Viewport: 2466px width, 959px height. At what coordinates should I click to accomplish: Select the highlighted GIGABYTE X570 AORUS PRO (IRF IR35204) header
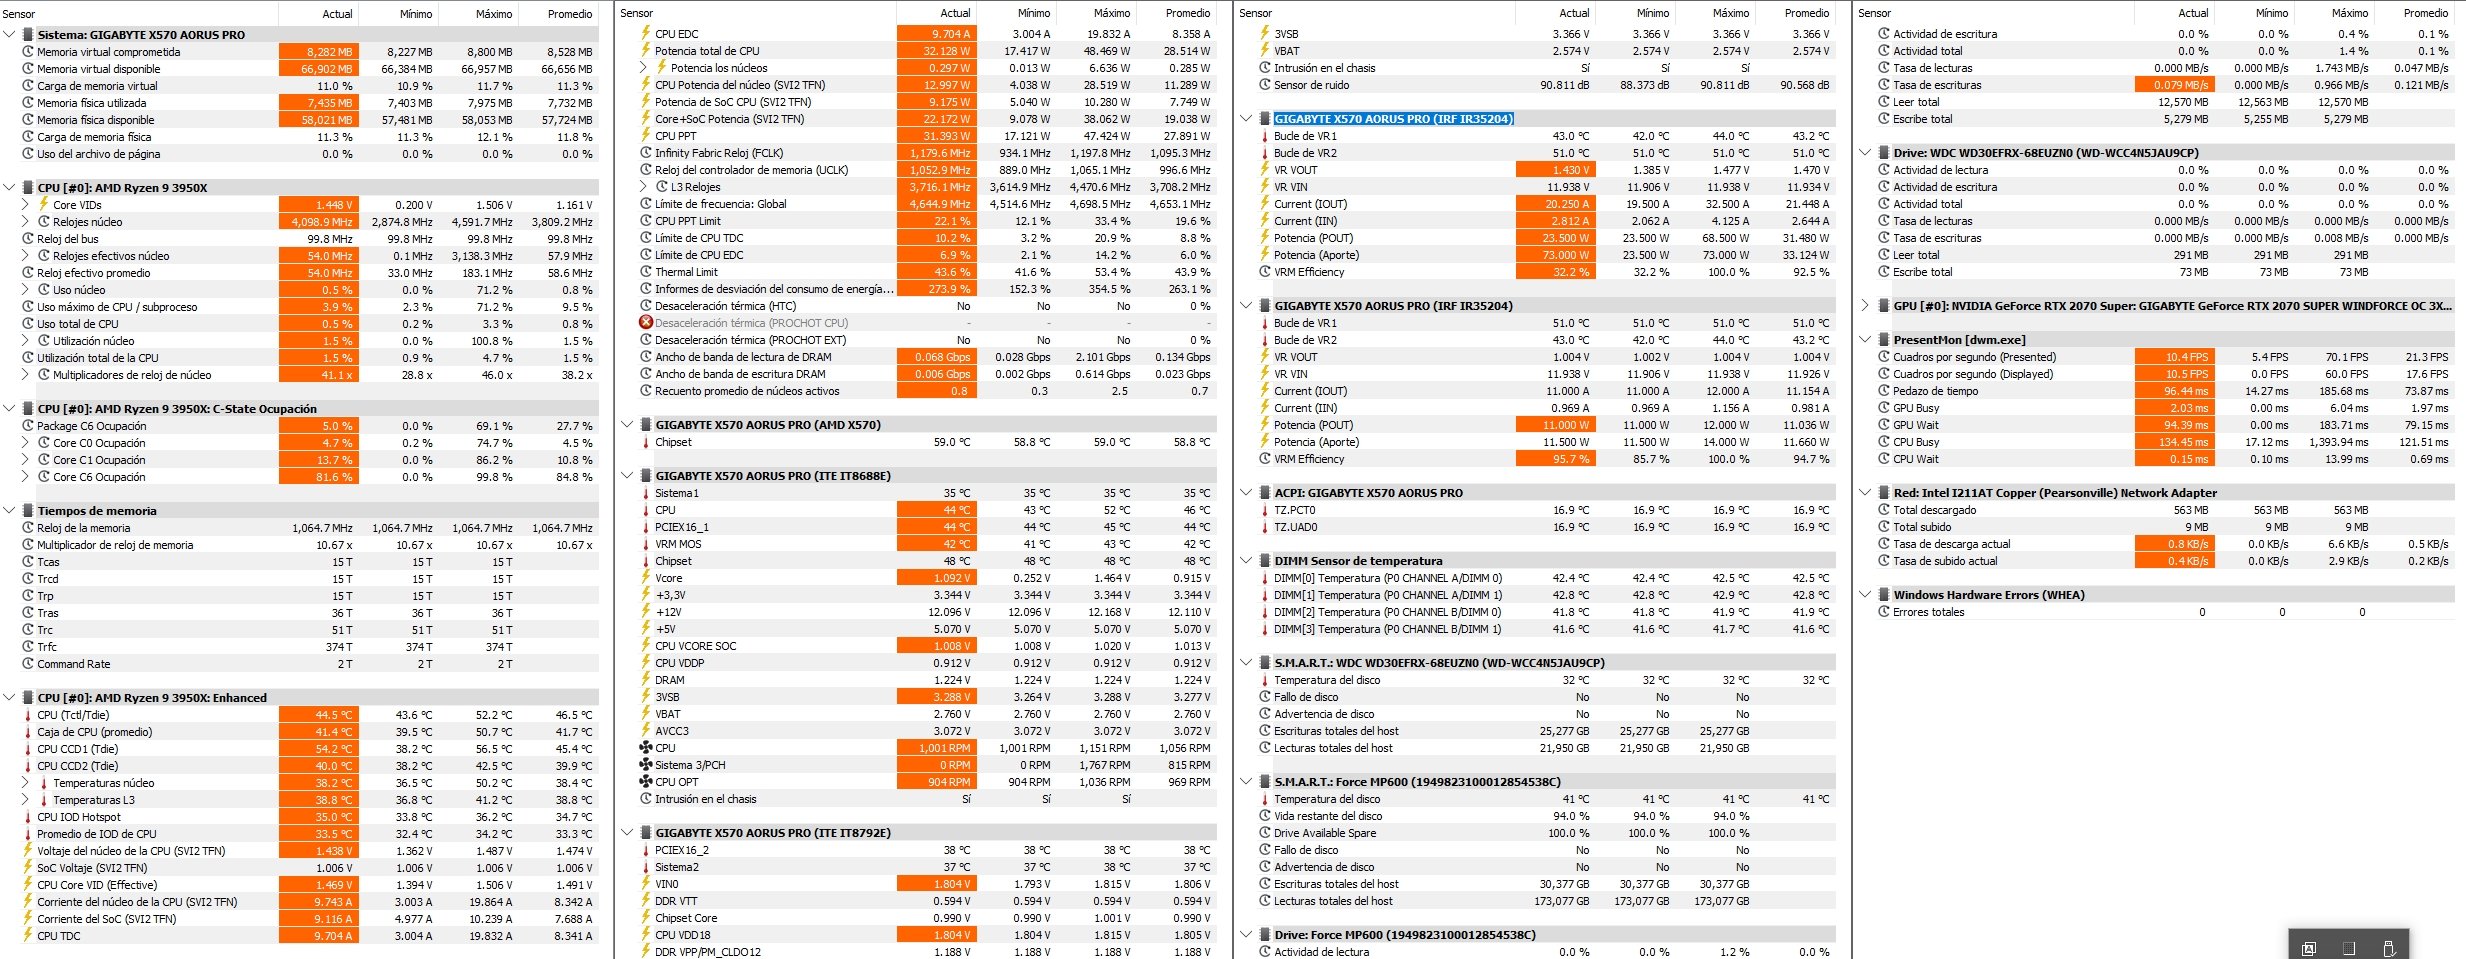[x=1393, y=119]
